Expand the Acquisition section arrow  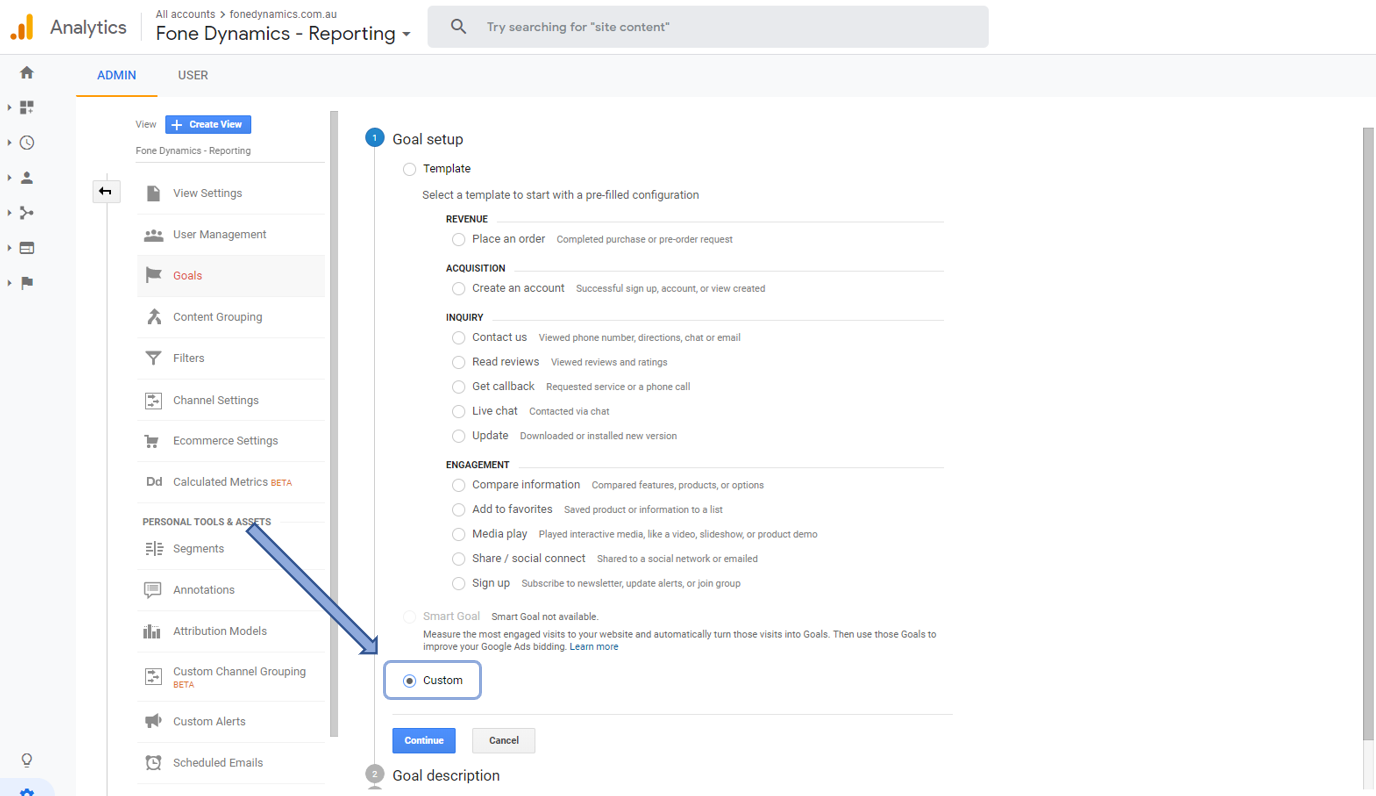[x=9, y=213]
